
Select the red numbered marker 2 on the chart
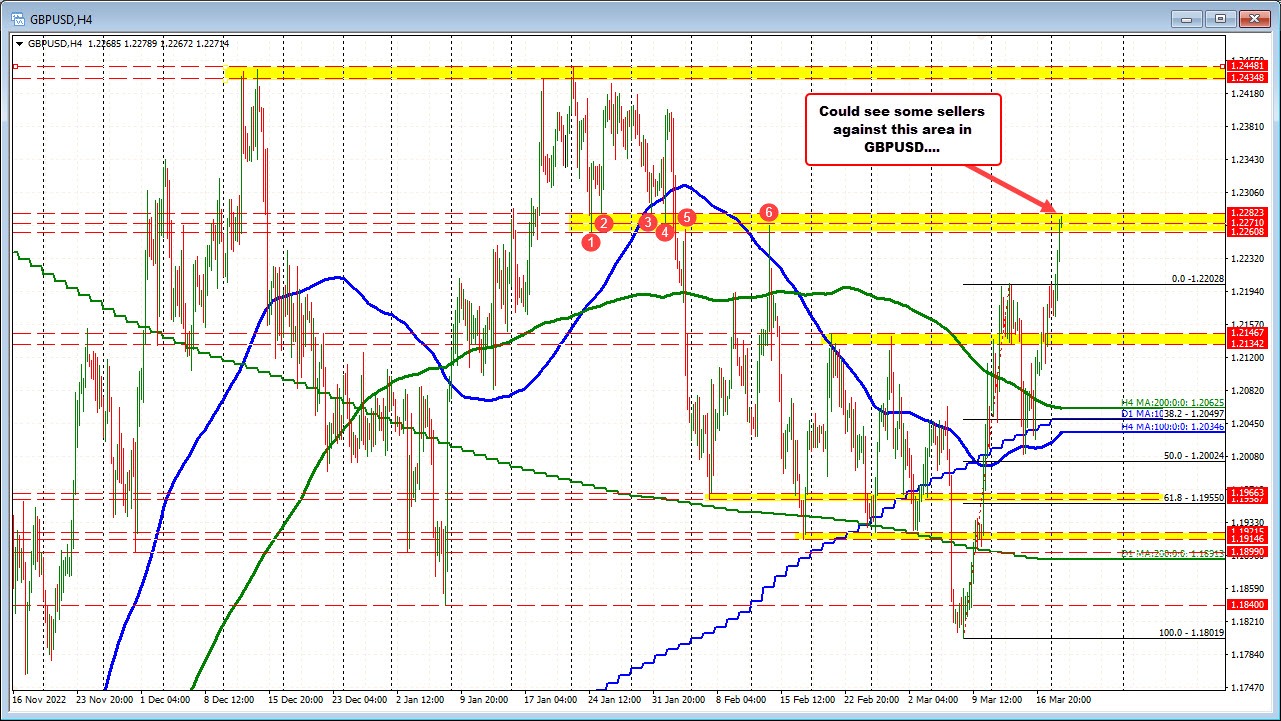point(603,224)
